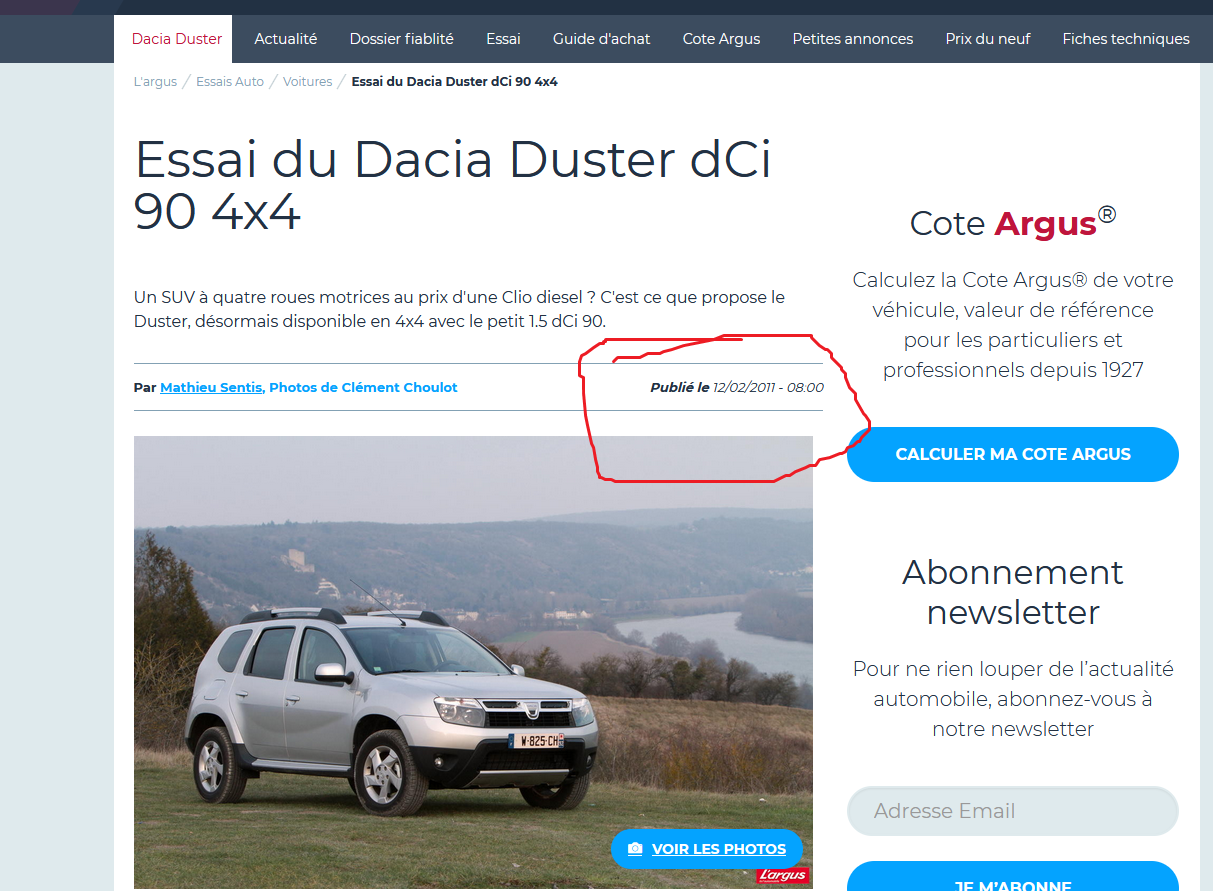The image size is (1213, 891).
Task: Open the Fiches techniques tab
Action: coord(1126,38)
